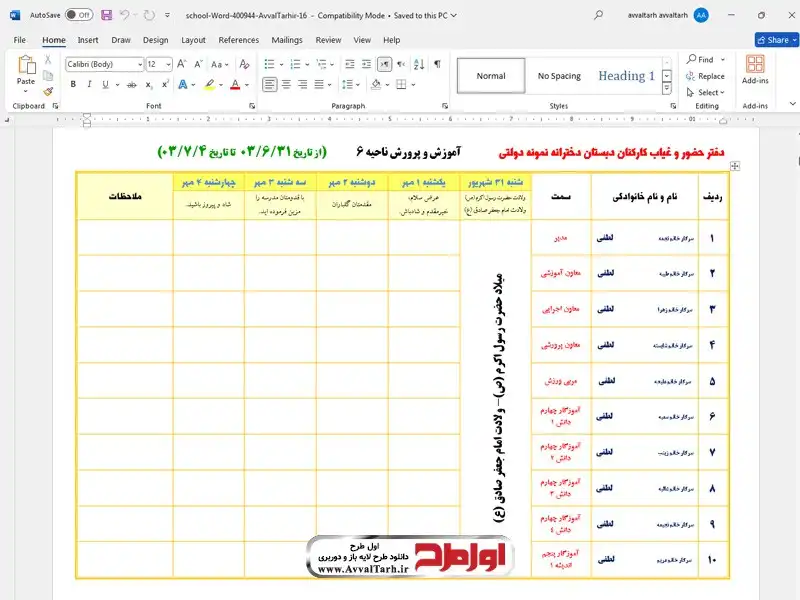Click the Share button
The width and height of the screenshot is (800, 600).
776,40
